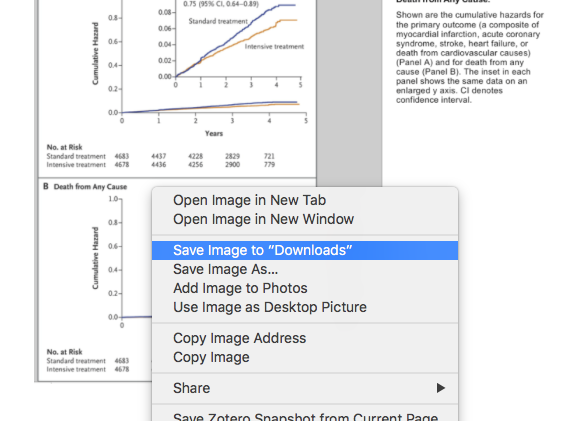565x421 pixels.
Task: Choose Add Image to Photos
Action: [x=305, y=288]
